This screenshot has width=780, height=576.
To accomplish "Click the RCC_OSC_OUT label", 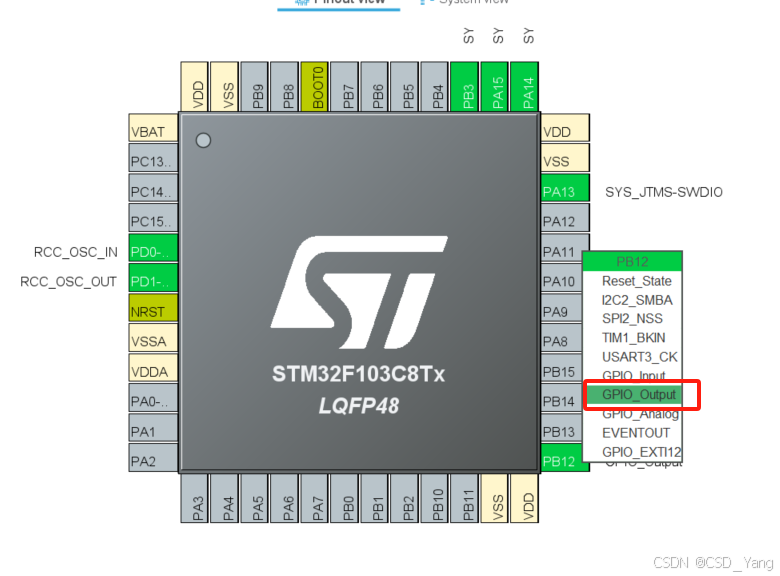I will point(68,282).
